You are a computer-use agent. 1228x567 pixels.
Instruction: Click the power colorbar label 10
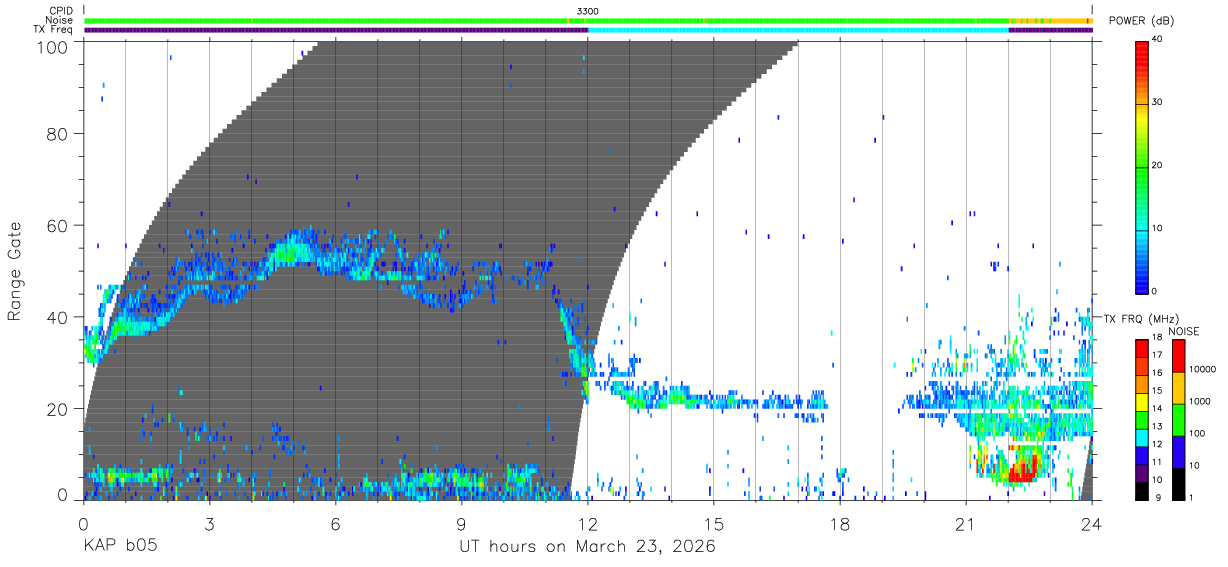(1159, 229)
